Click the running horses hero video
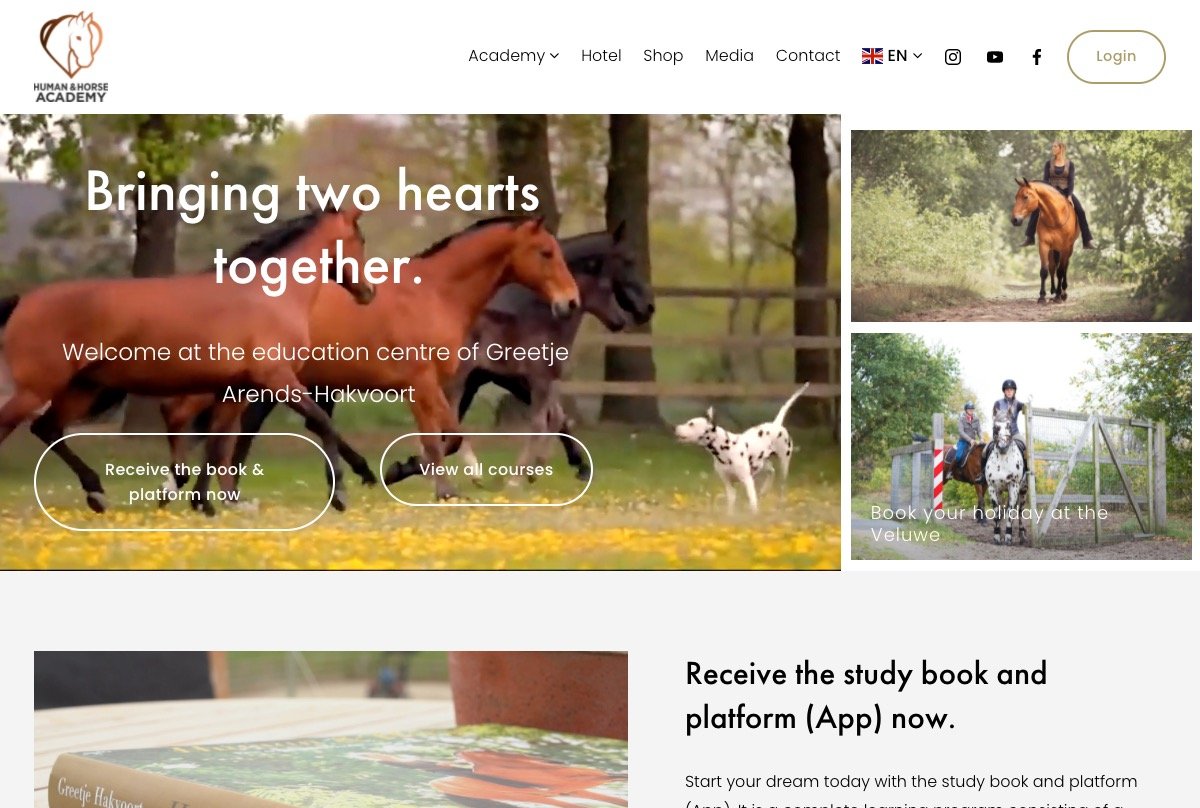1200x808 pixels. coord(420,342)
